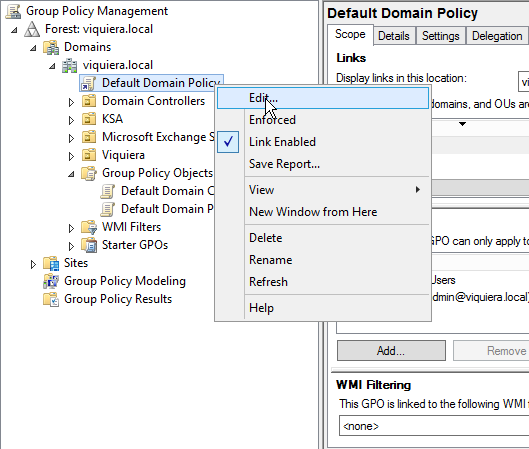
Task: Toggle the Link Enabled checkmark option
Action: [282, 142]
